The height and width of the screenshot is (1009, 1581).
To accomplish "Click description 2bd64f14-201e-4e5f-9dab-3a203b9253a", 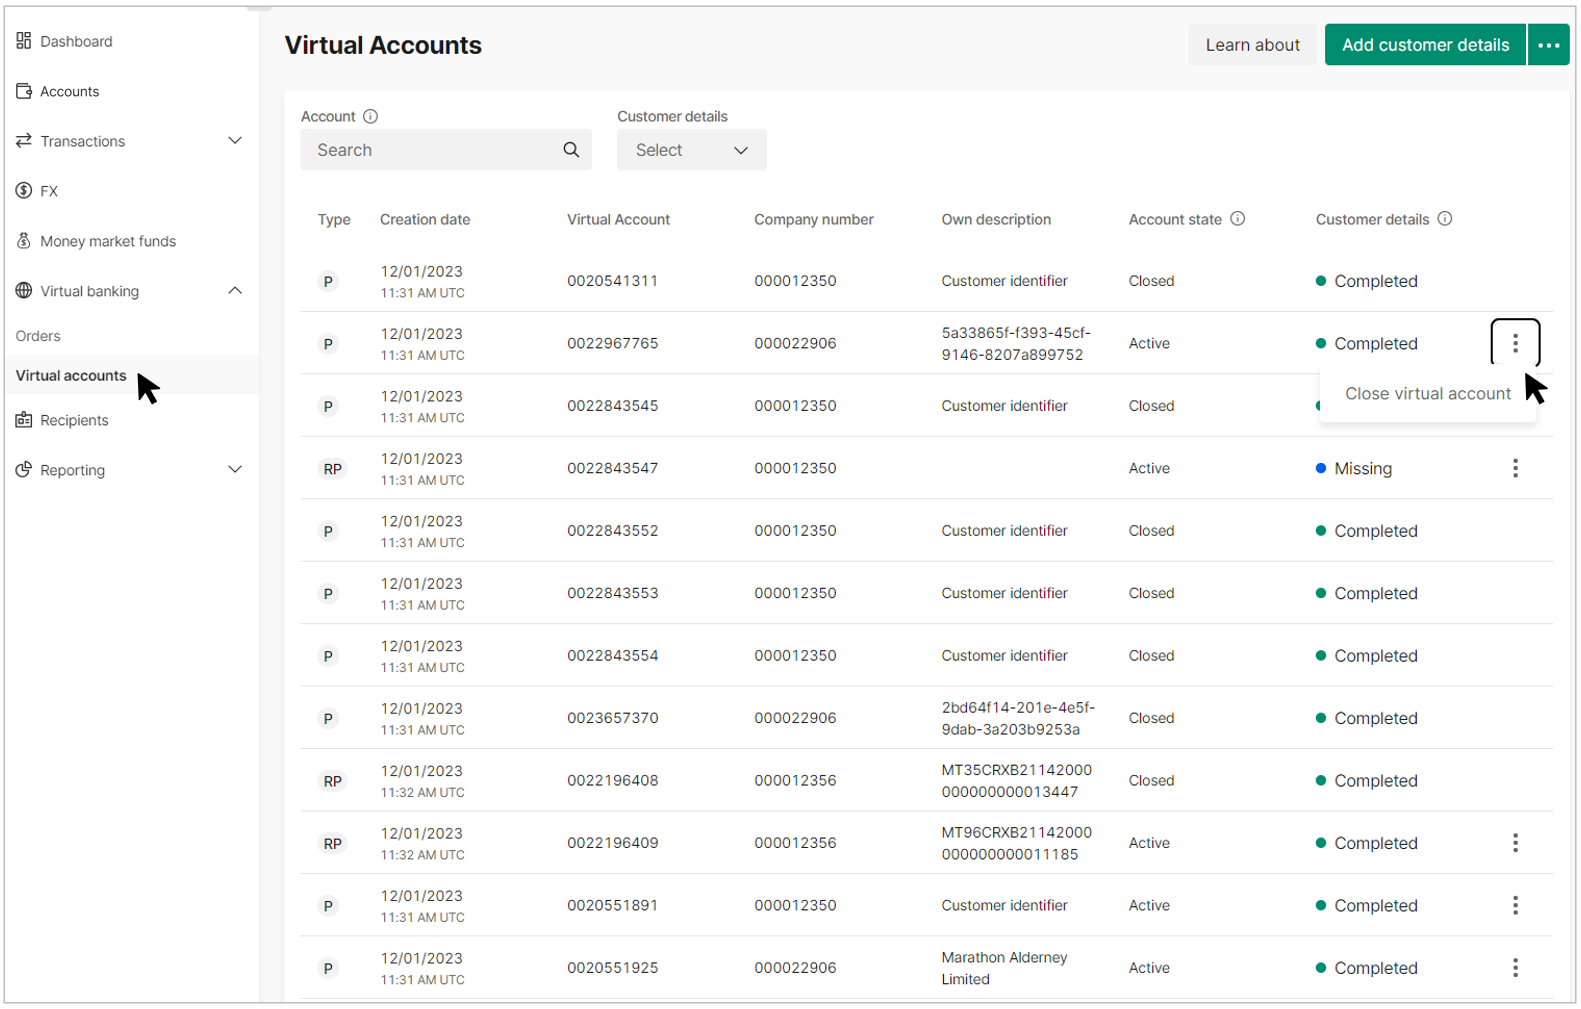I will tap(1018, 718).
